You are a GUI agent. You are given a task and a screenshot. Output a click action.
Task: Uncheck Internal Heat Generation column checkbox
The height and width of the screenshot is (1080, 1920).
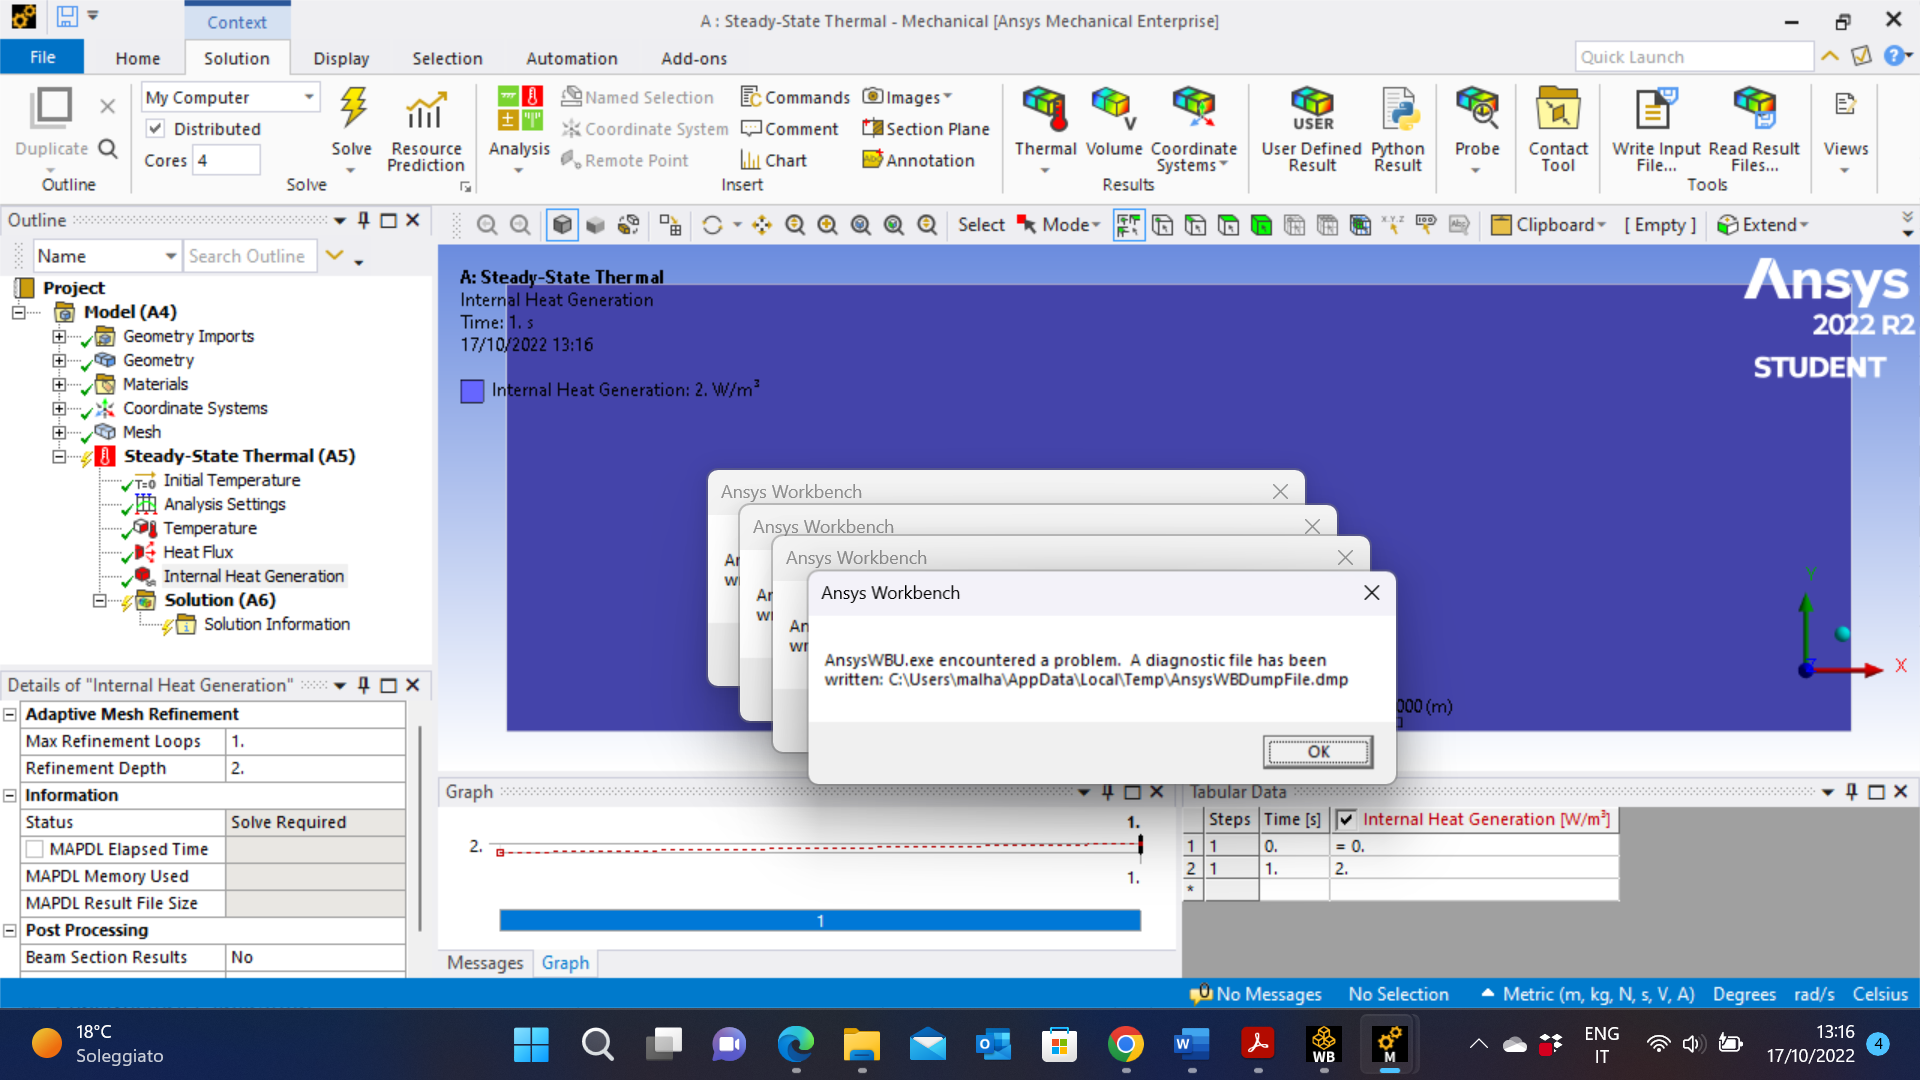1346,820
